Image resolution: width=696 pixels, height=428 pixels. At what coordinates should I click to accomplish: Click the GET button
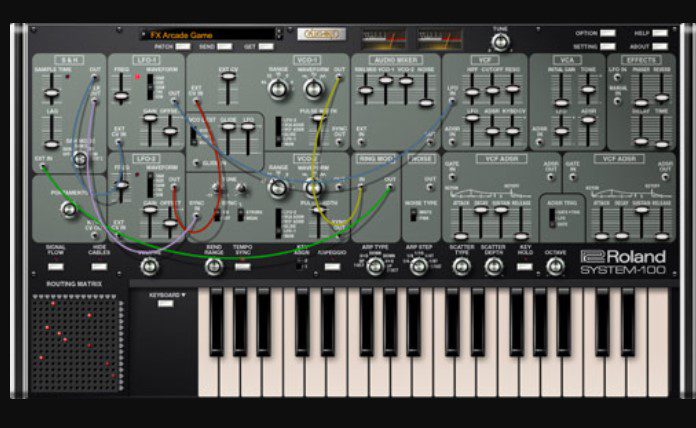[266, 46]
